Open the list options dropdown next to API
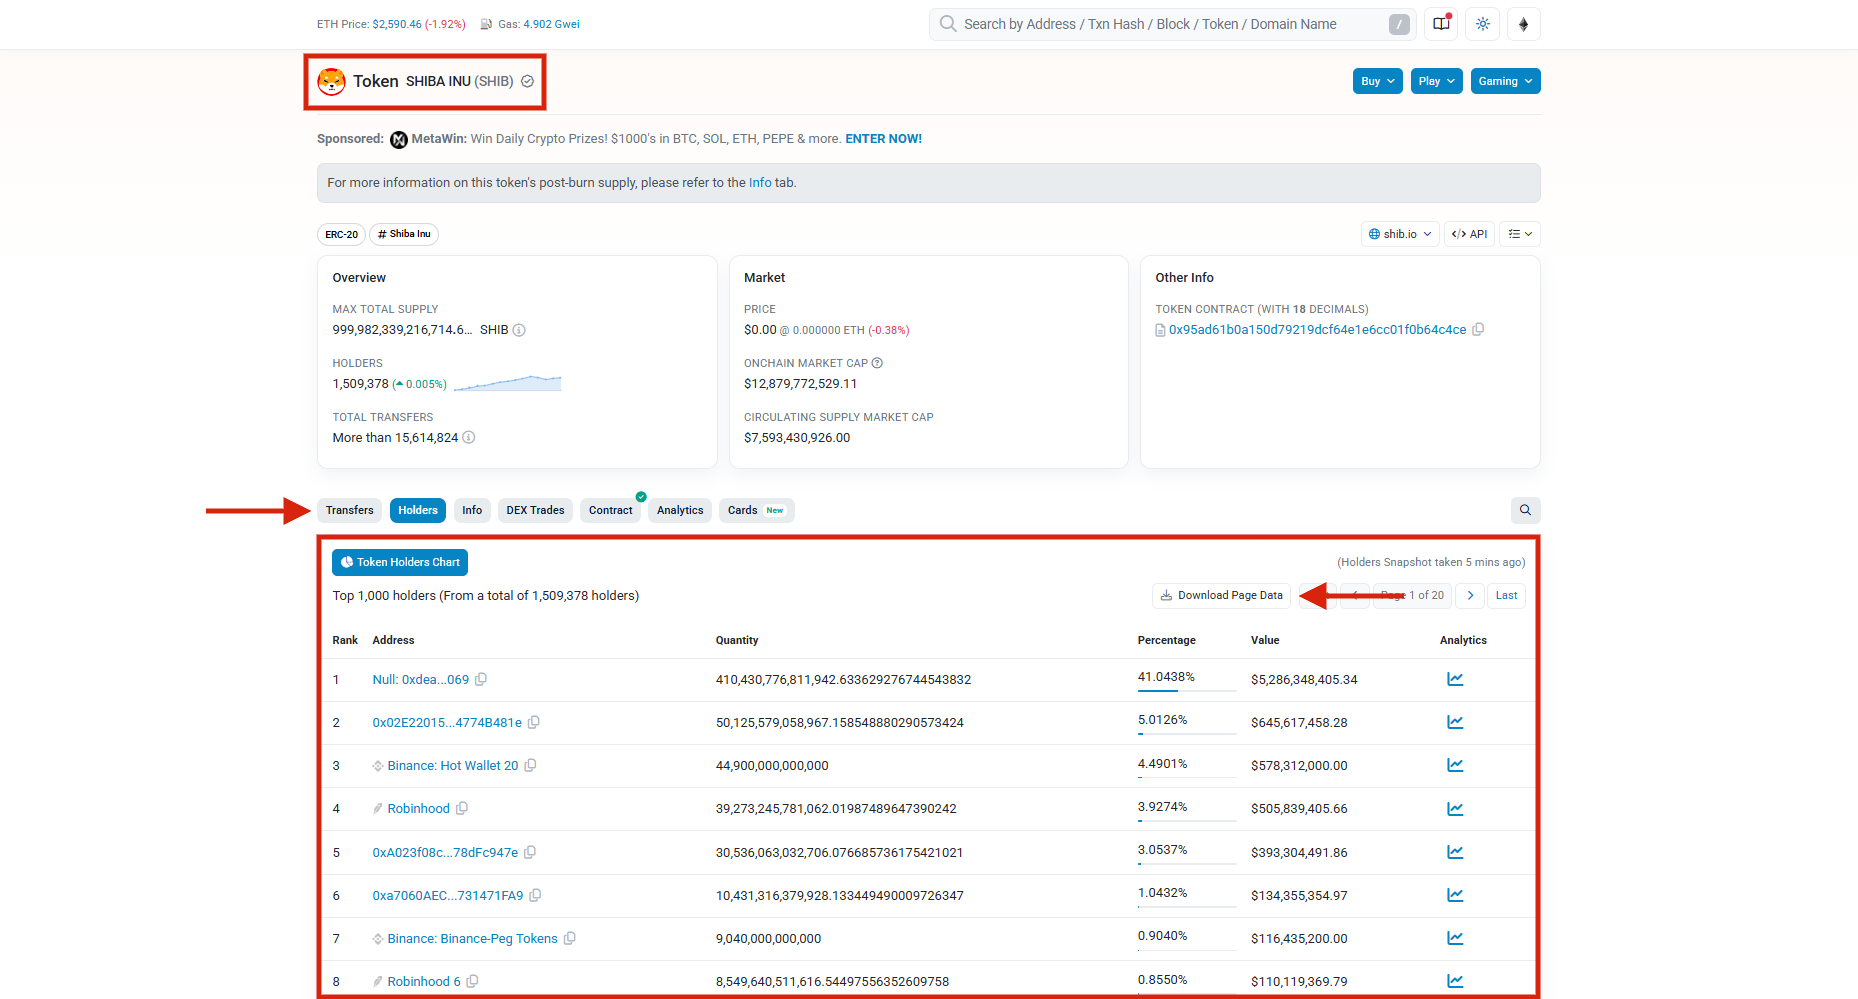This screenshot has height=999, width=1858. pyautogui.click(x=1519, y=234)
